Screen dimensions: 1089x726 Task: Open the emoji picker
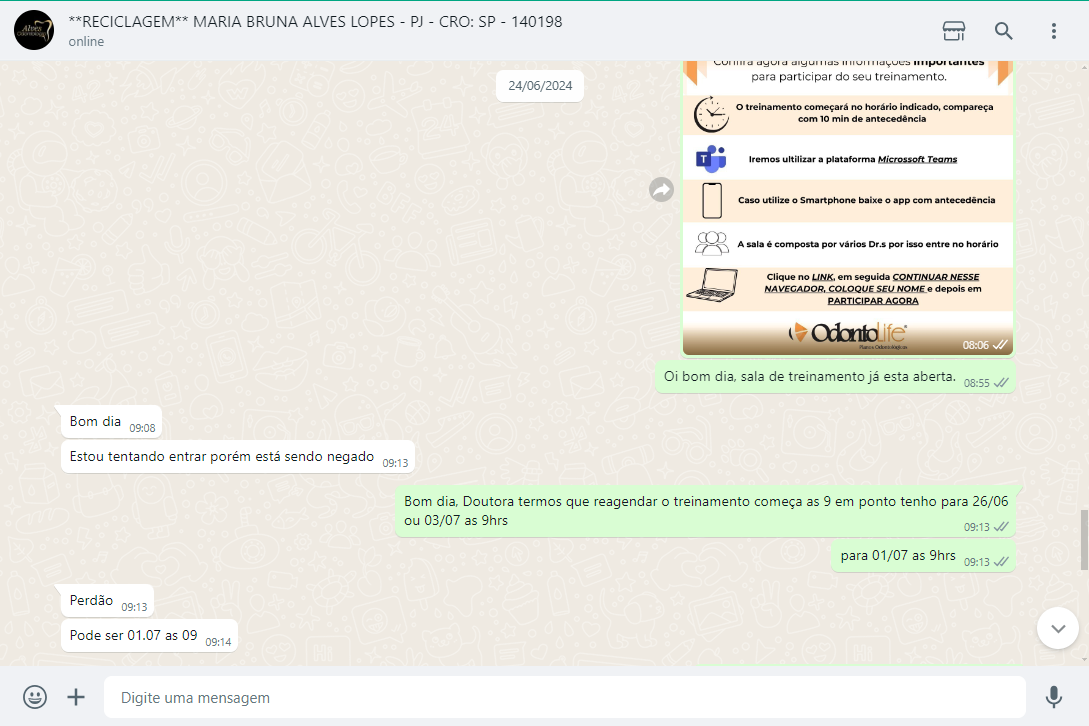point(35,697)
